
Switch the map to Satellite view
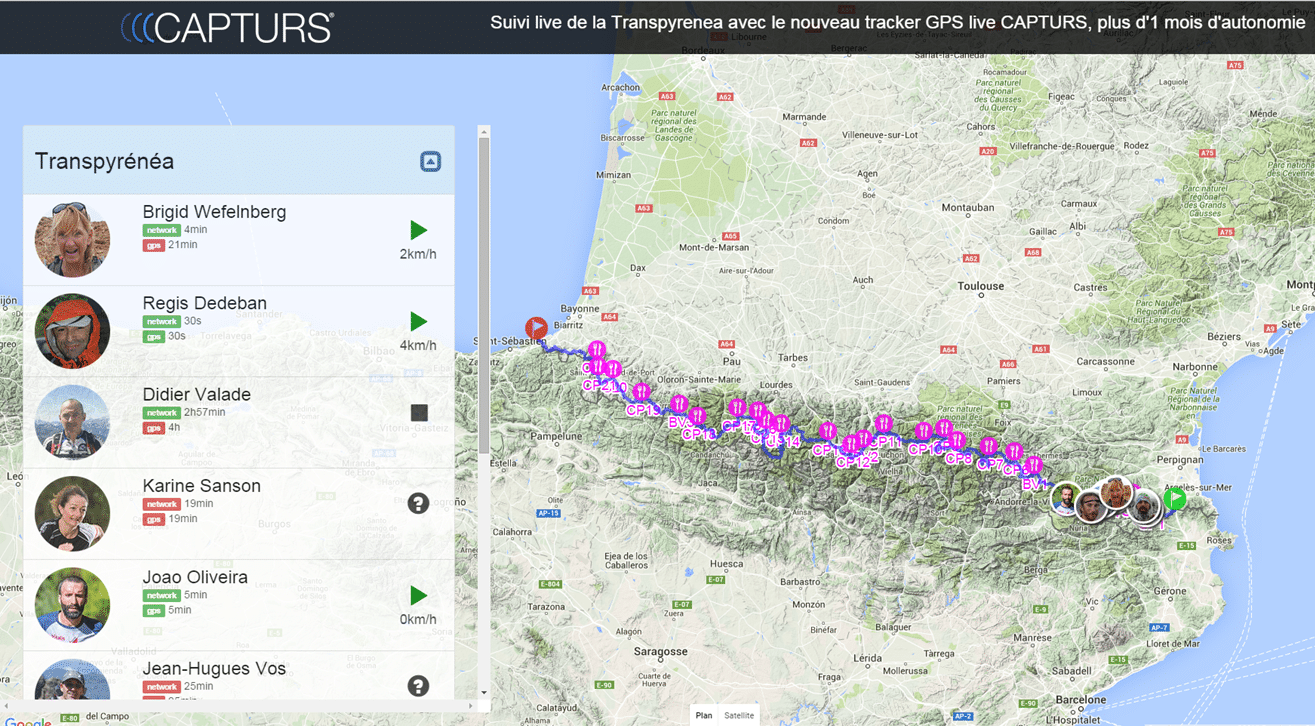pos(739,715)
